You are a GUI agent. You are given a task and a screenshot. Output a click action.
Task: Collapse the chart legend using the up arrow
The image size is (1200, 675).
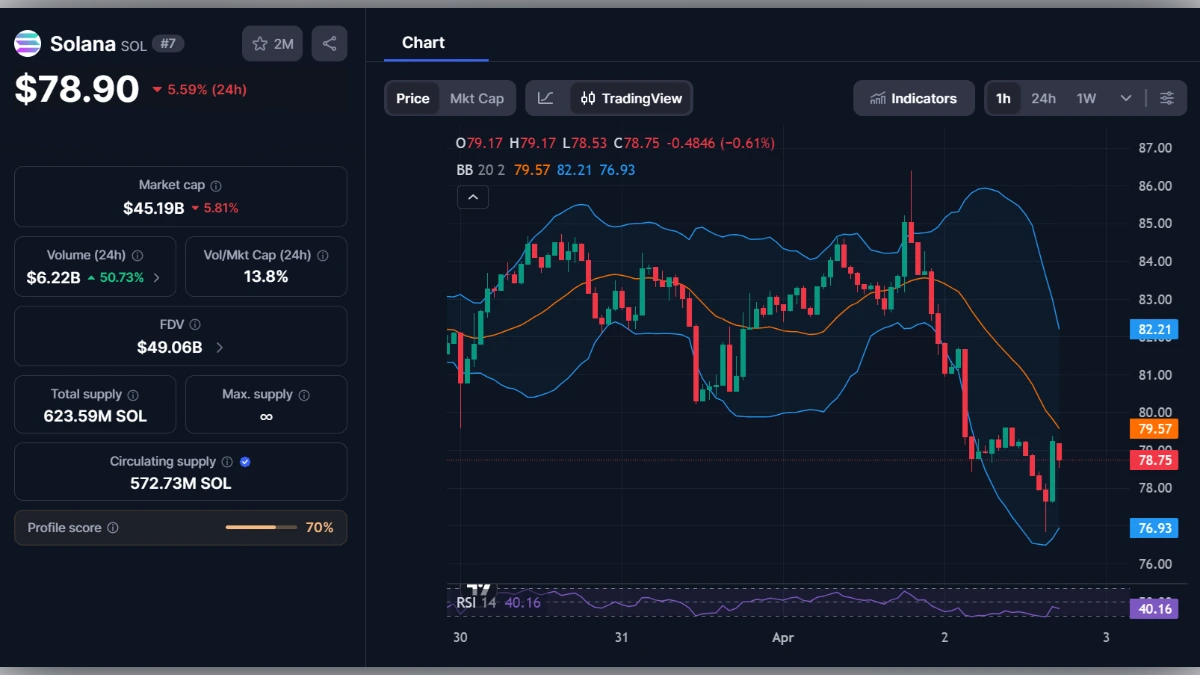click(472, 197)
